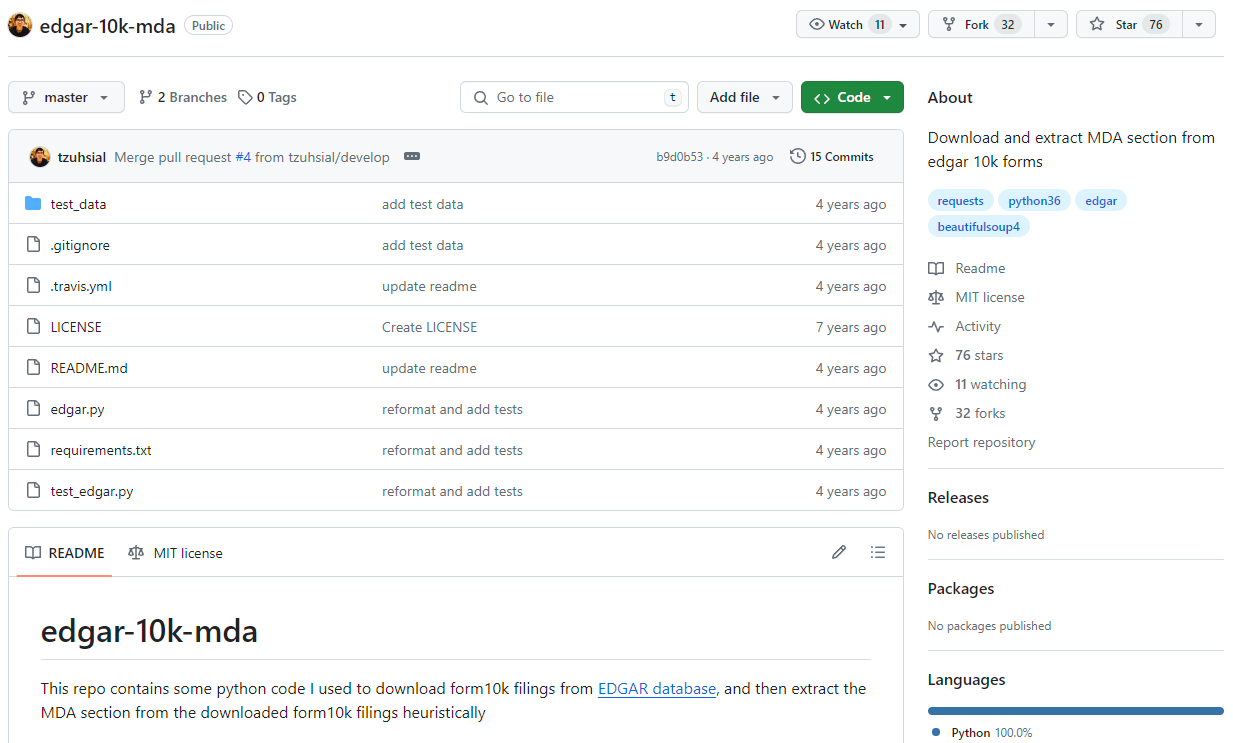Open pull request #4 link
Image resolution: width=1233 pixels, height=743 pixels.
[243, 157]
